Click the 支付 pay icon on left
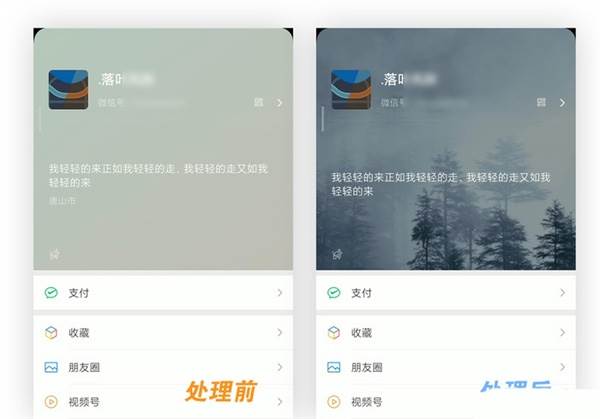The height and width of the screenshot is (419, 600). pos(51,293)
